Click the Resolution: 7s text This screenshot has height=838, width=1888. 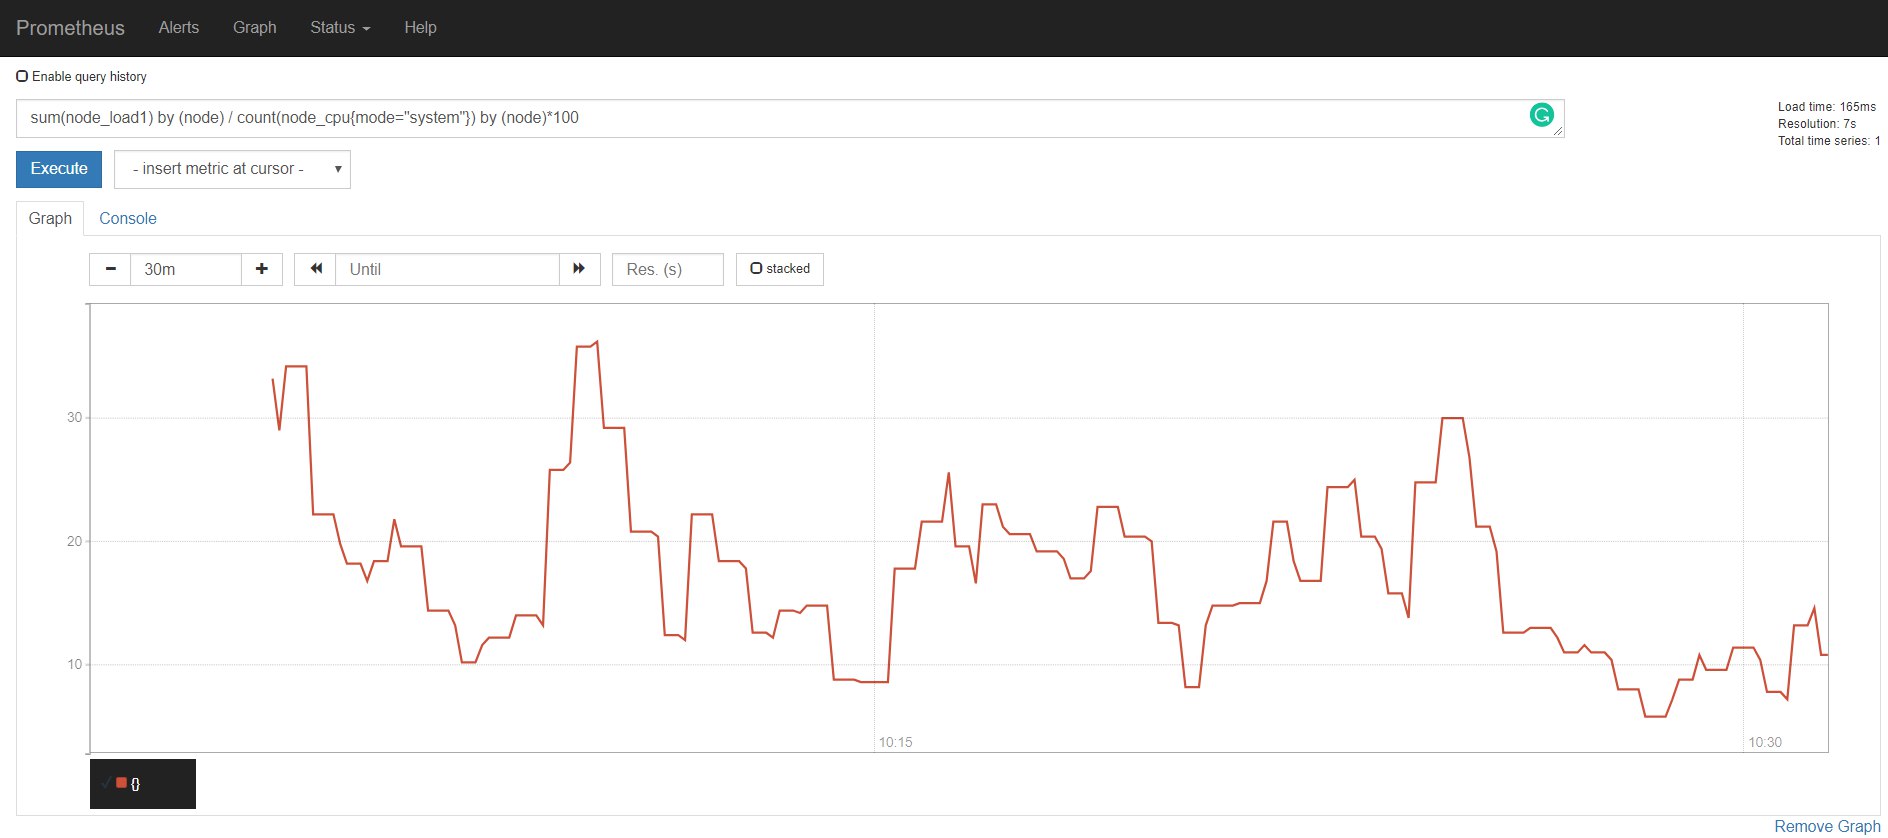pos(1817,124)
